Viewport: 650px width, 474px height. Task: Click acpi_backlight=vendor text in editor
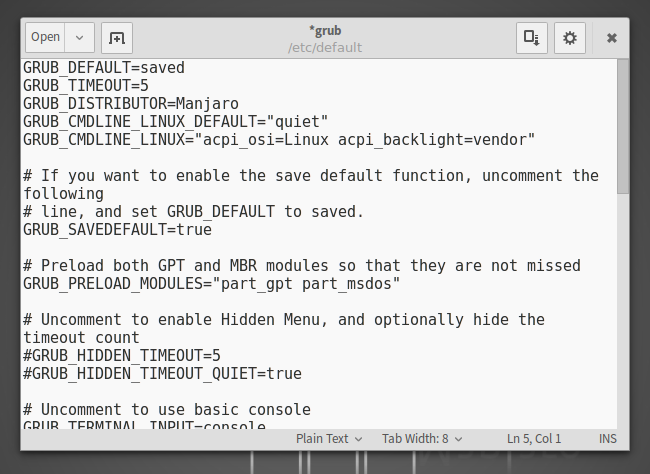pos(432,140)
